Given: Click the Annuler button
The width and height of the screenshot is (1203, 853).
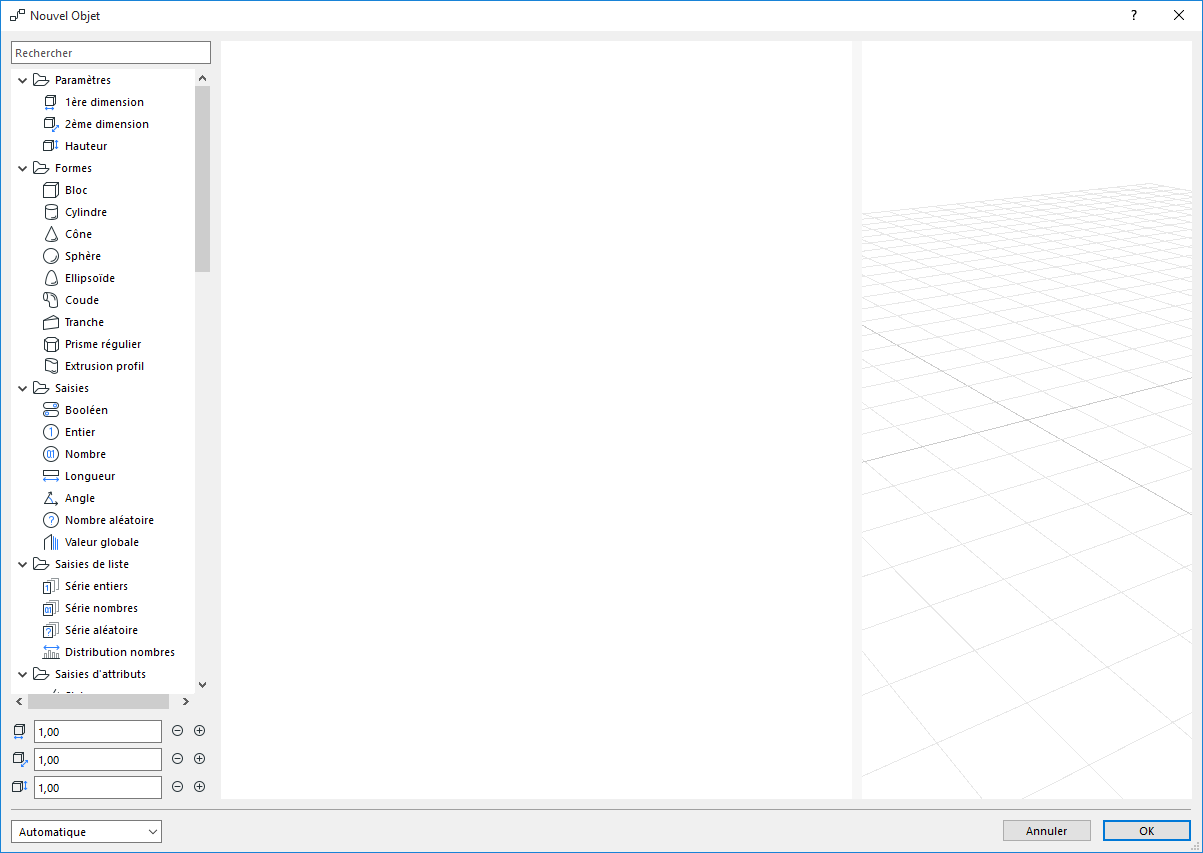Looking at the screenshot, I should coord(1046,830).
